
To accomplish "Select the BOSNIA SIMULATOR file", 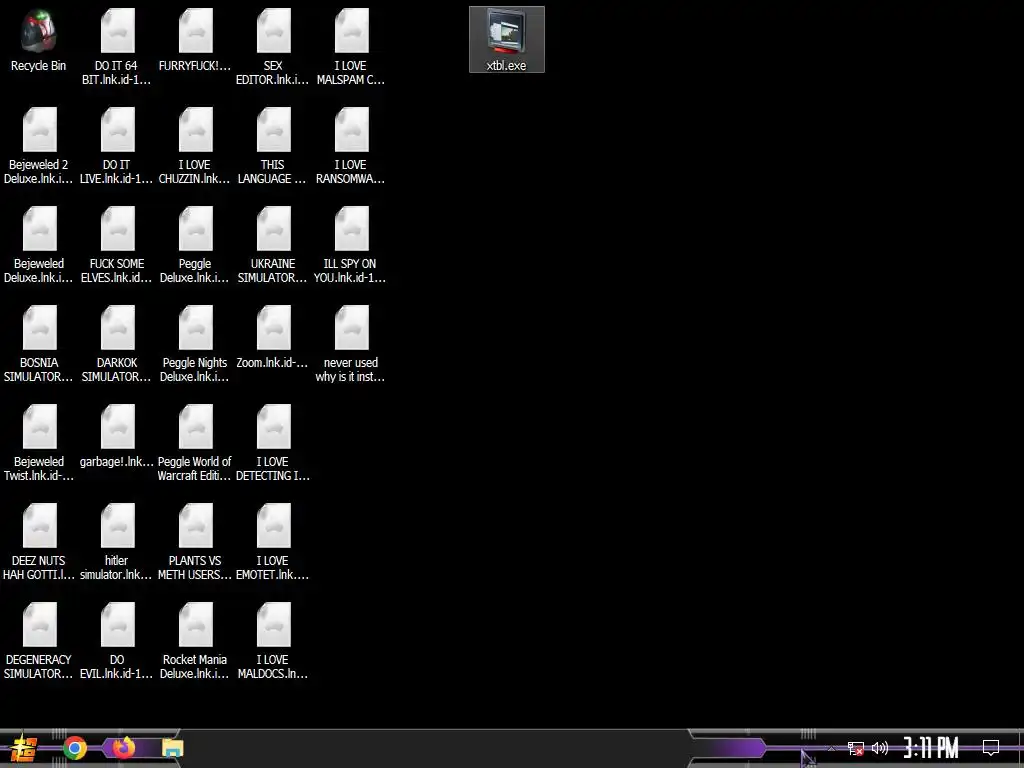I will click(x=39, y=344).
